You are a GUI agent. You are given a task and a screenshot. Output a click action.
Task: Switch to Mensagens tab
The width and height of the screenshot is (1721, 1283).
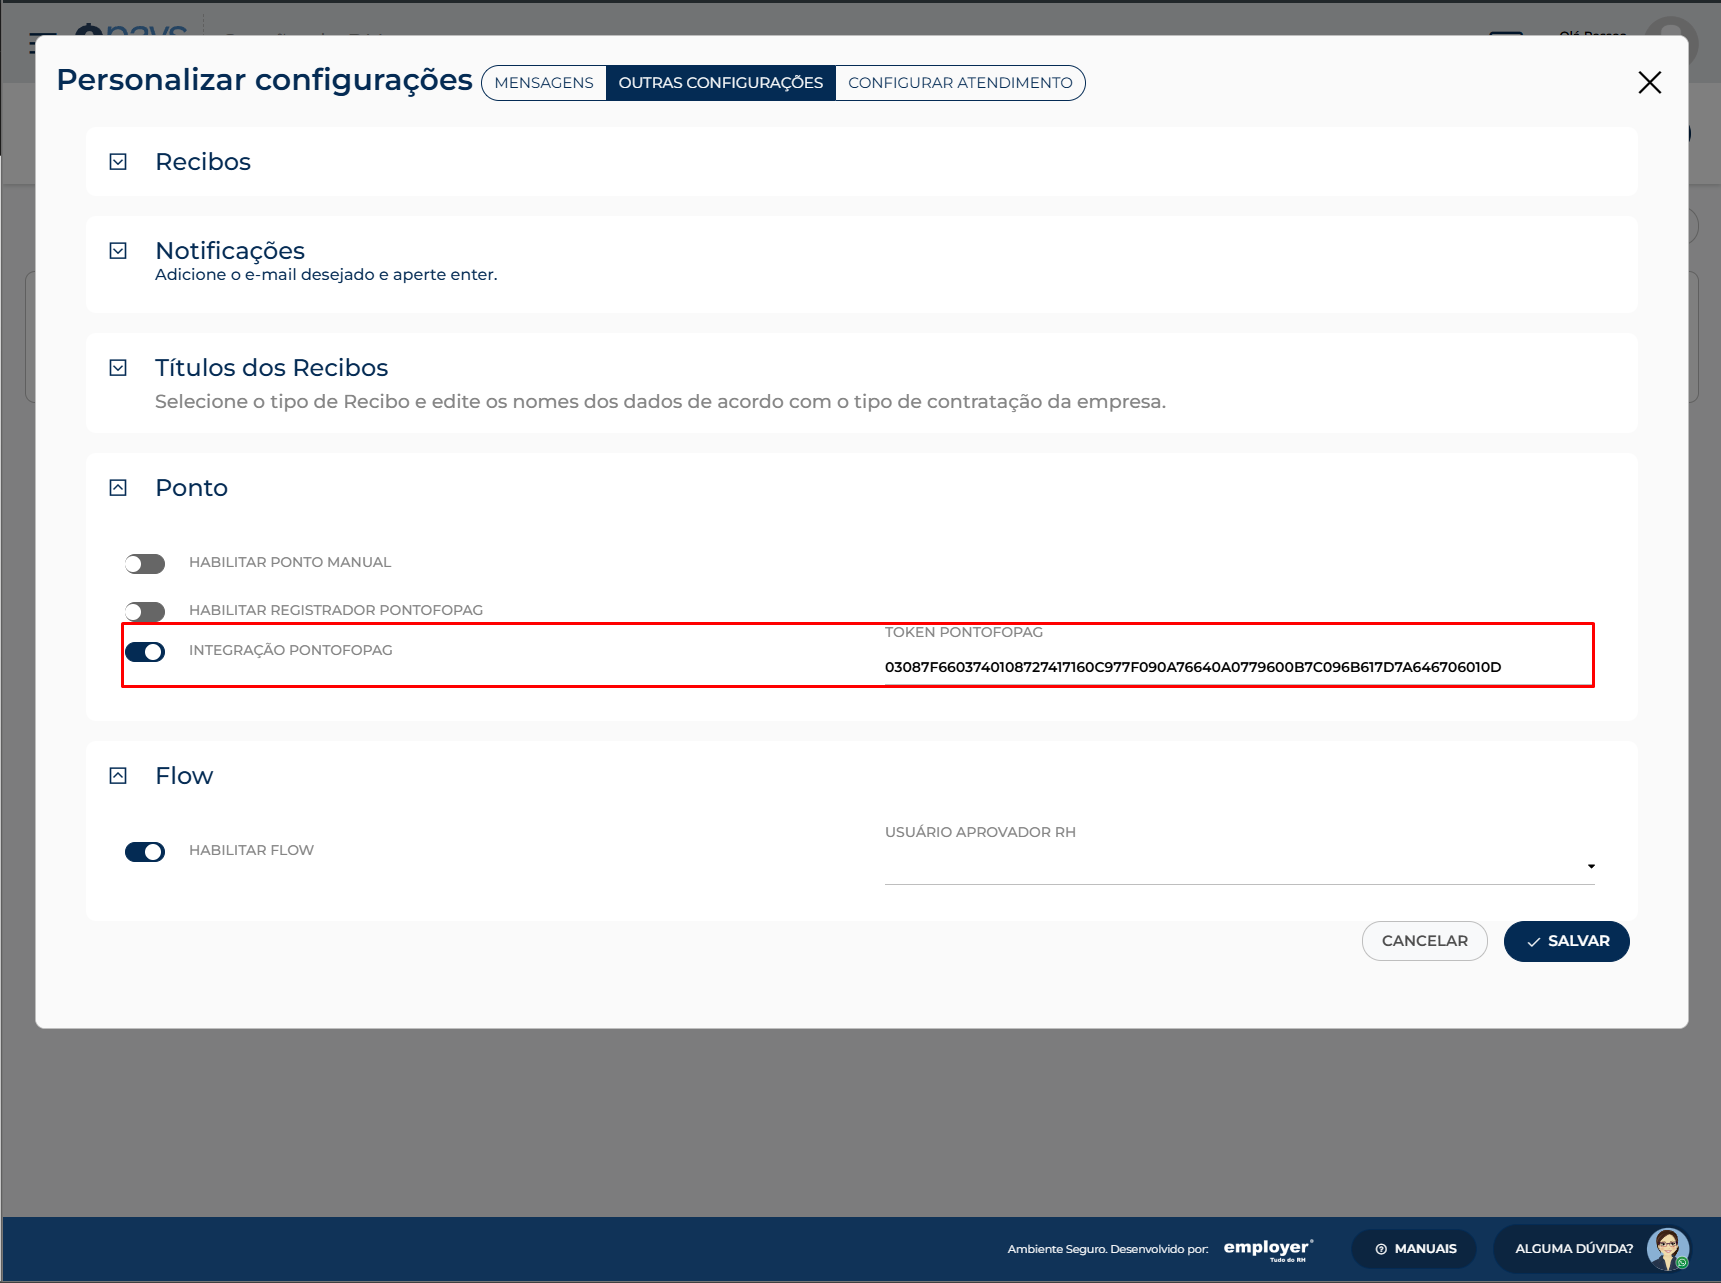(544, 83)
